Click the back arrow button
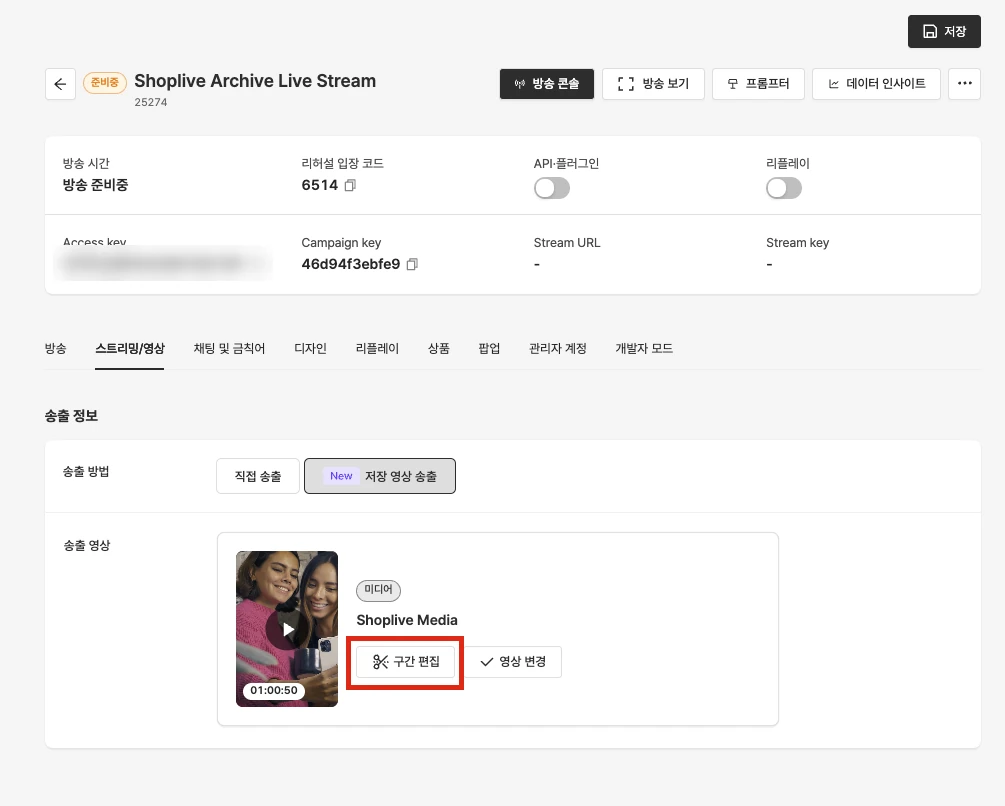 pos(60,84)
